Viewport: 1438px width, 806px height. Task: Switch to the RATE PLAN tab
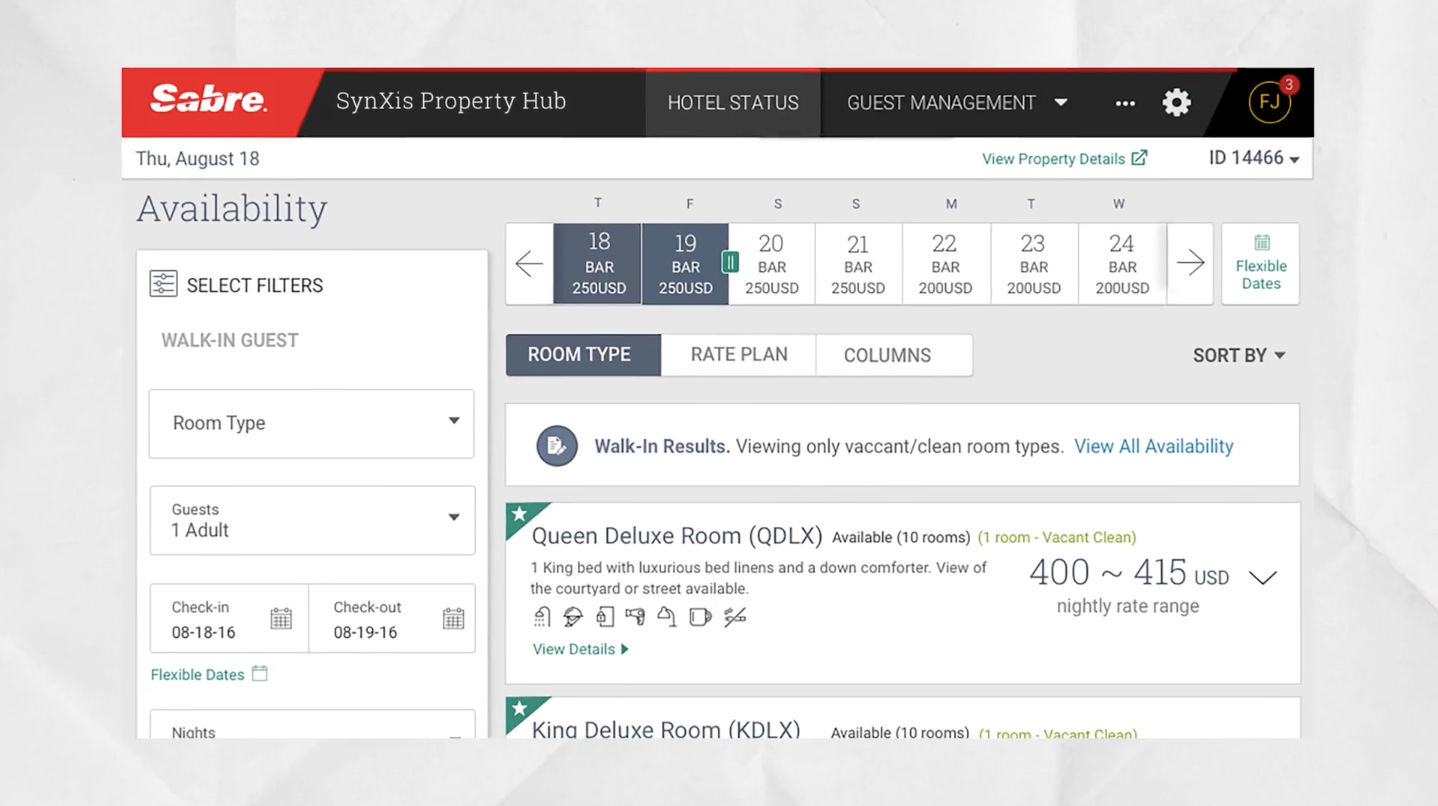pos(739,355)
